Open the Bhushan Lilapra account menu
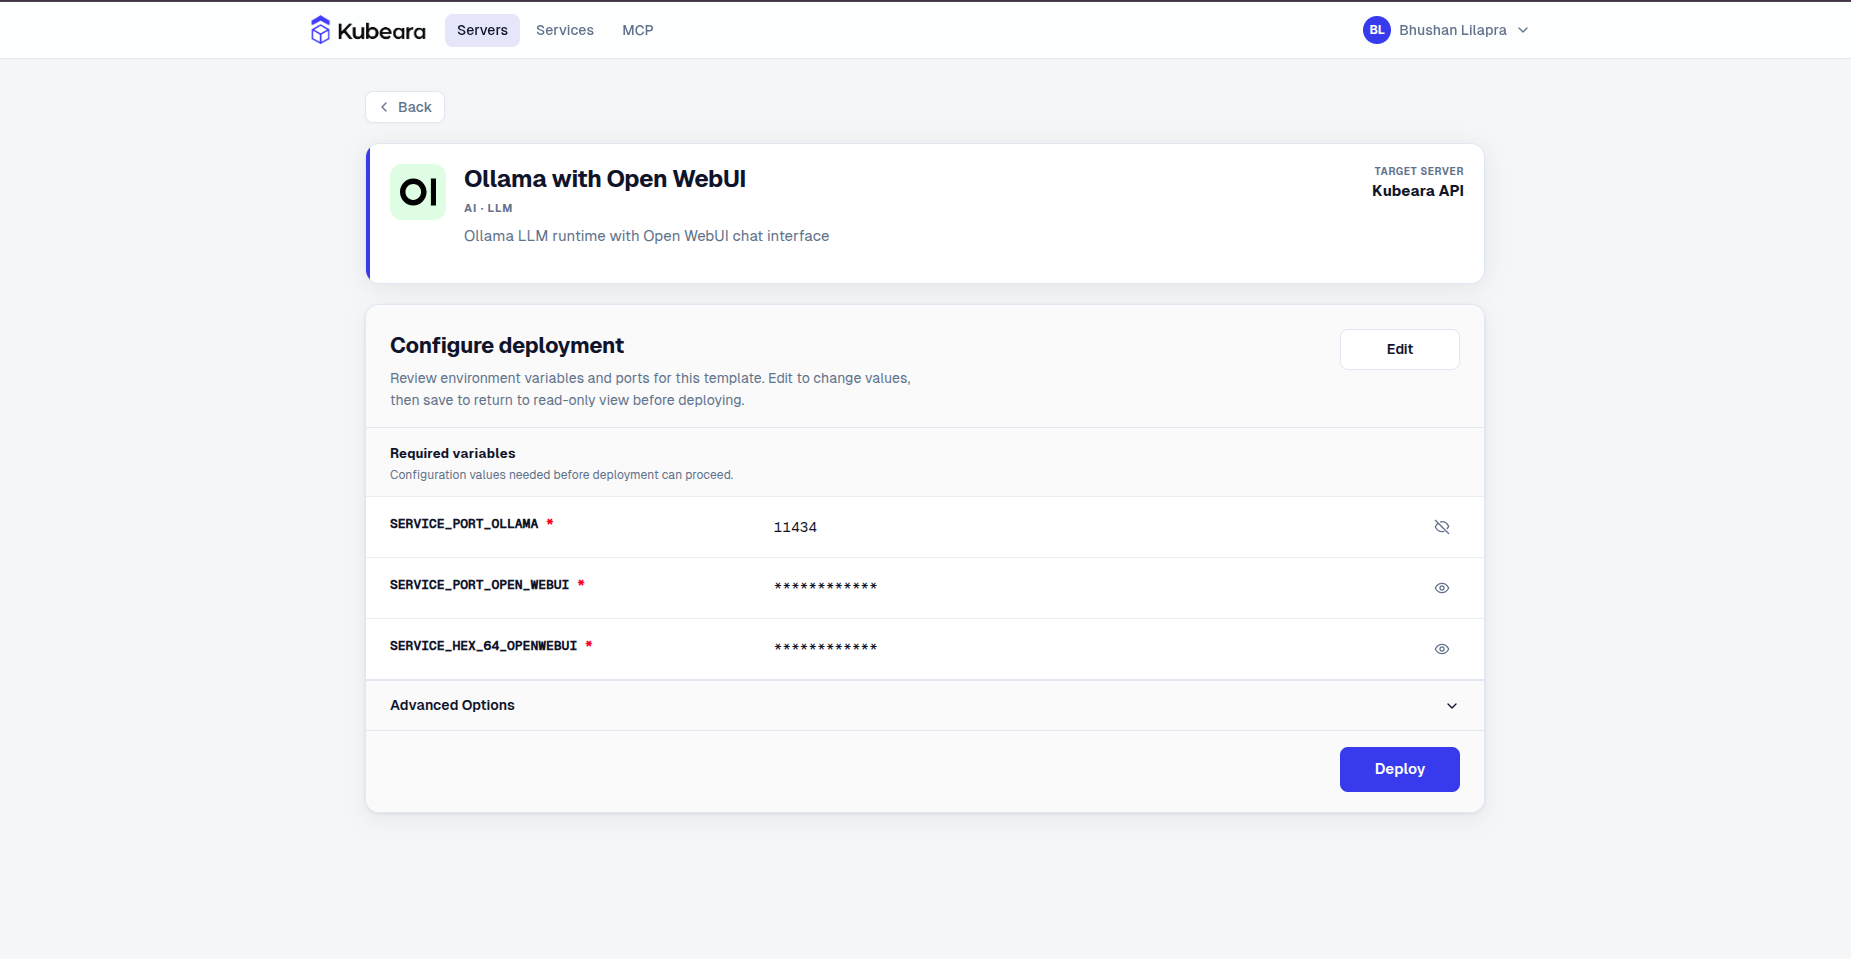The image size is (1851, 959). pyautogui.click(x=1446, y=30)
